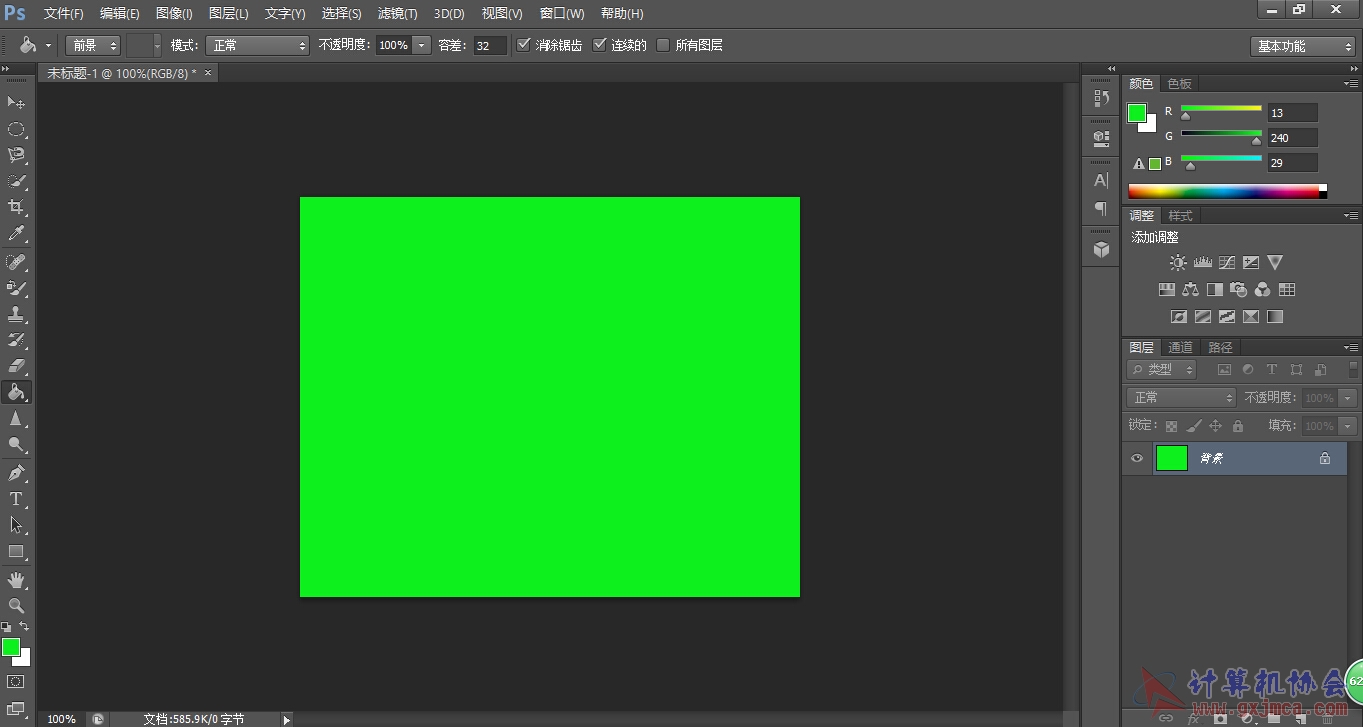Select the Hand tool
The image size is (1363, 727).
pos(16,580)
